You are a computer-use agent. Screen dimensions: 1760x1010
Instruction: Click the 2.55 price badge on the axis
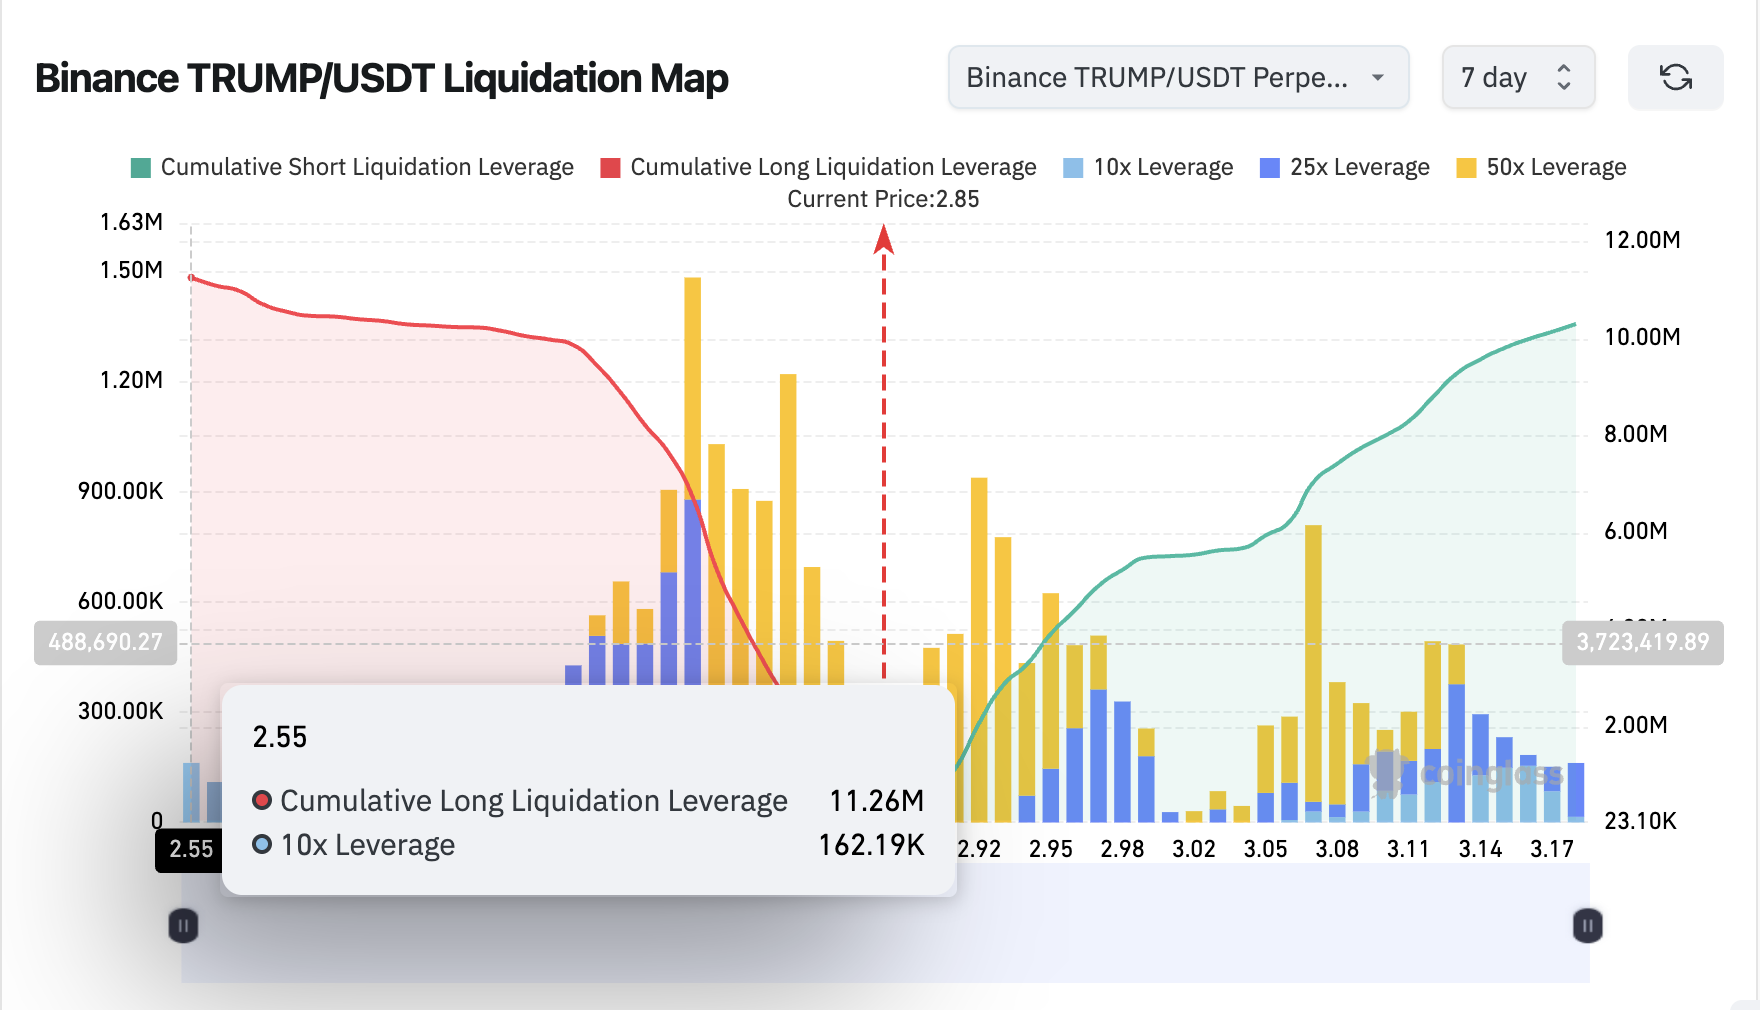pos(189,850)
